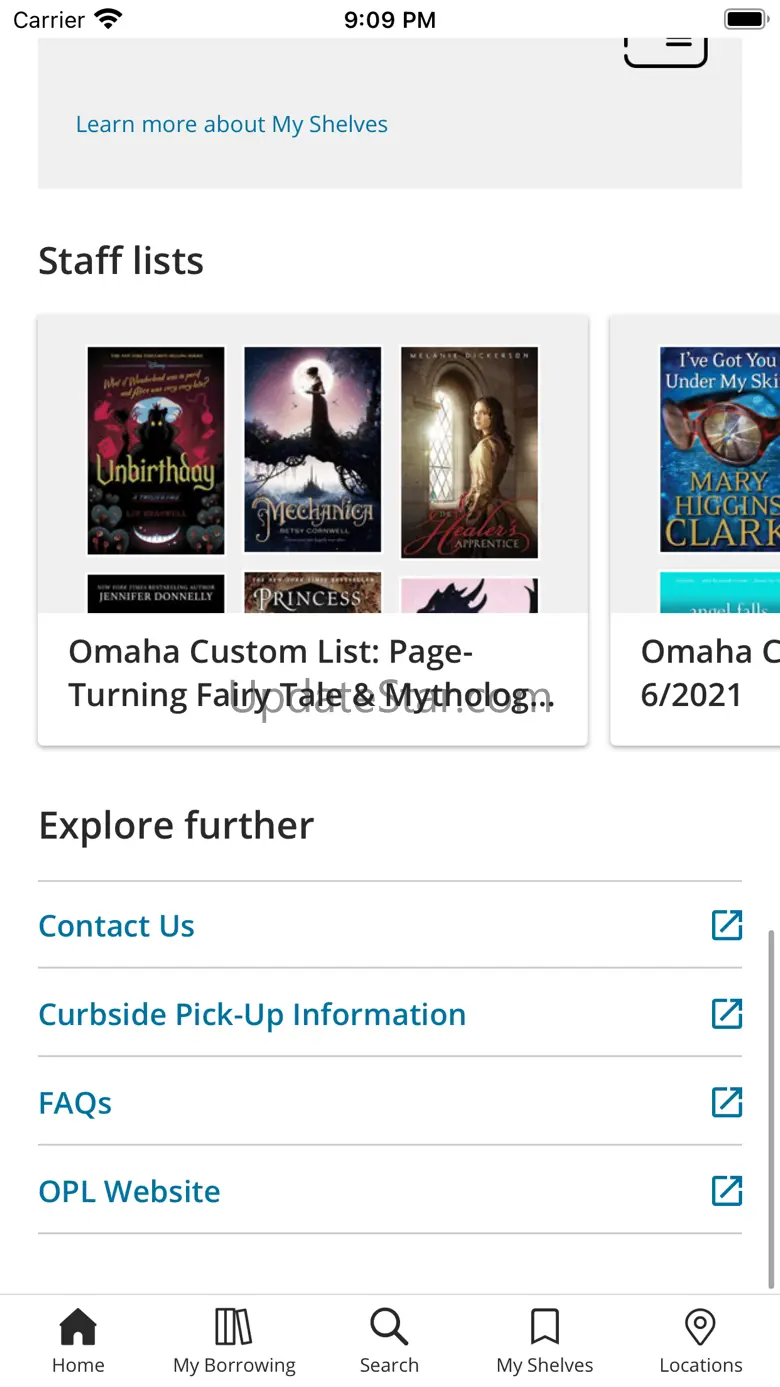The height and width of the screenshot is (1387, 780).
Task: Open the FAQs link
Action: [75, 1103]
